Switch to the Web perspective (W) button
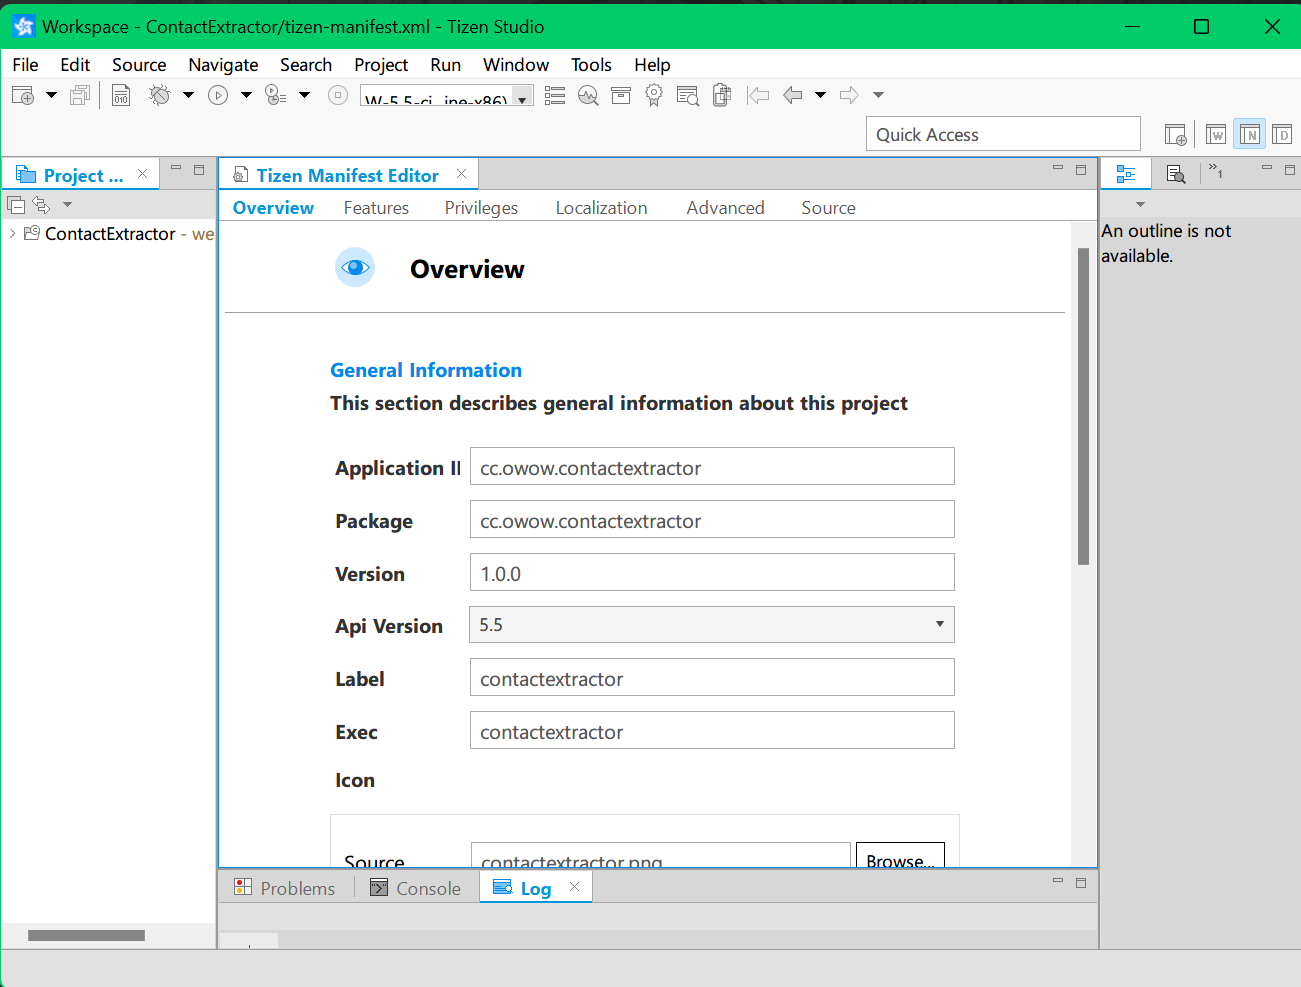This screenshot has width=1301, height=987. tap(1216, 135)
